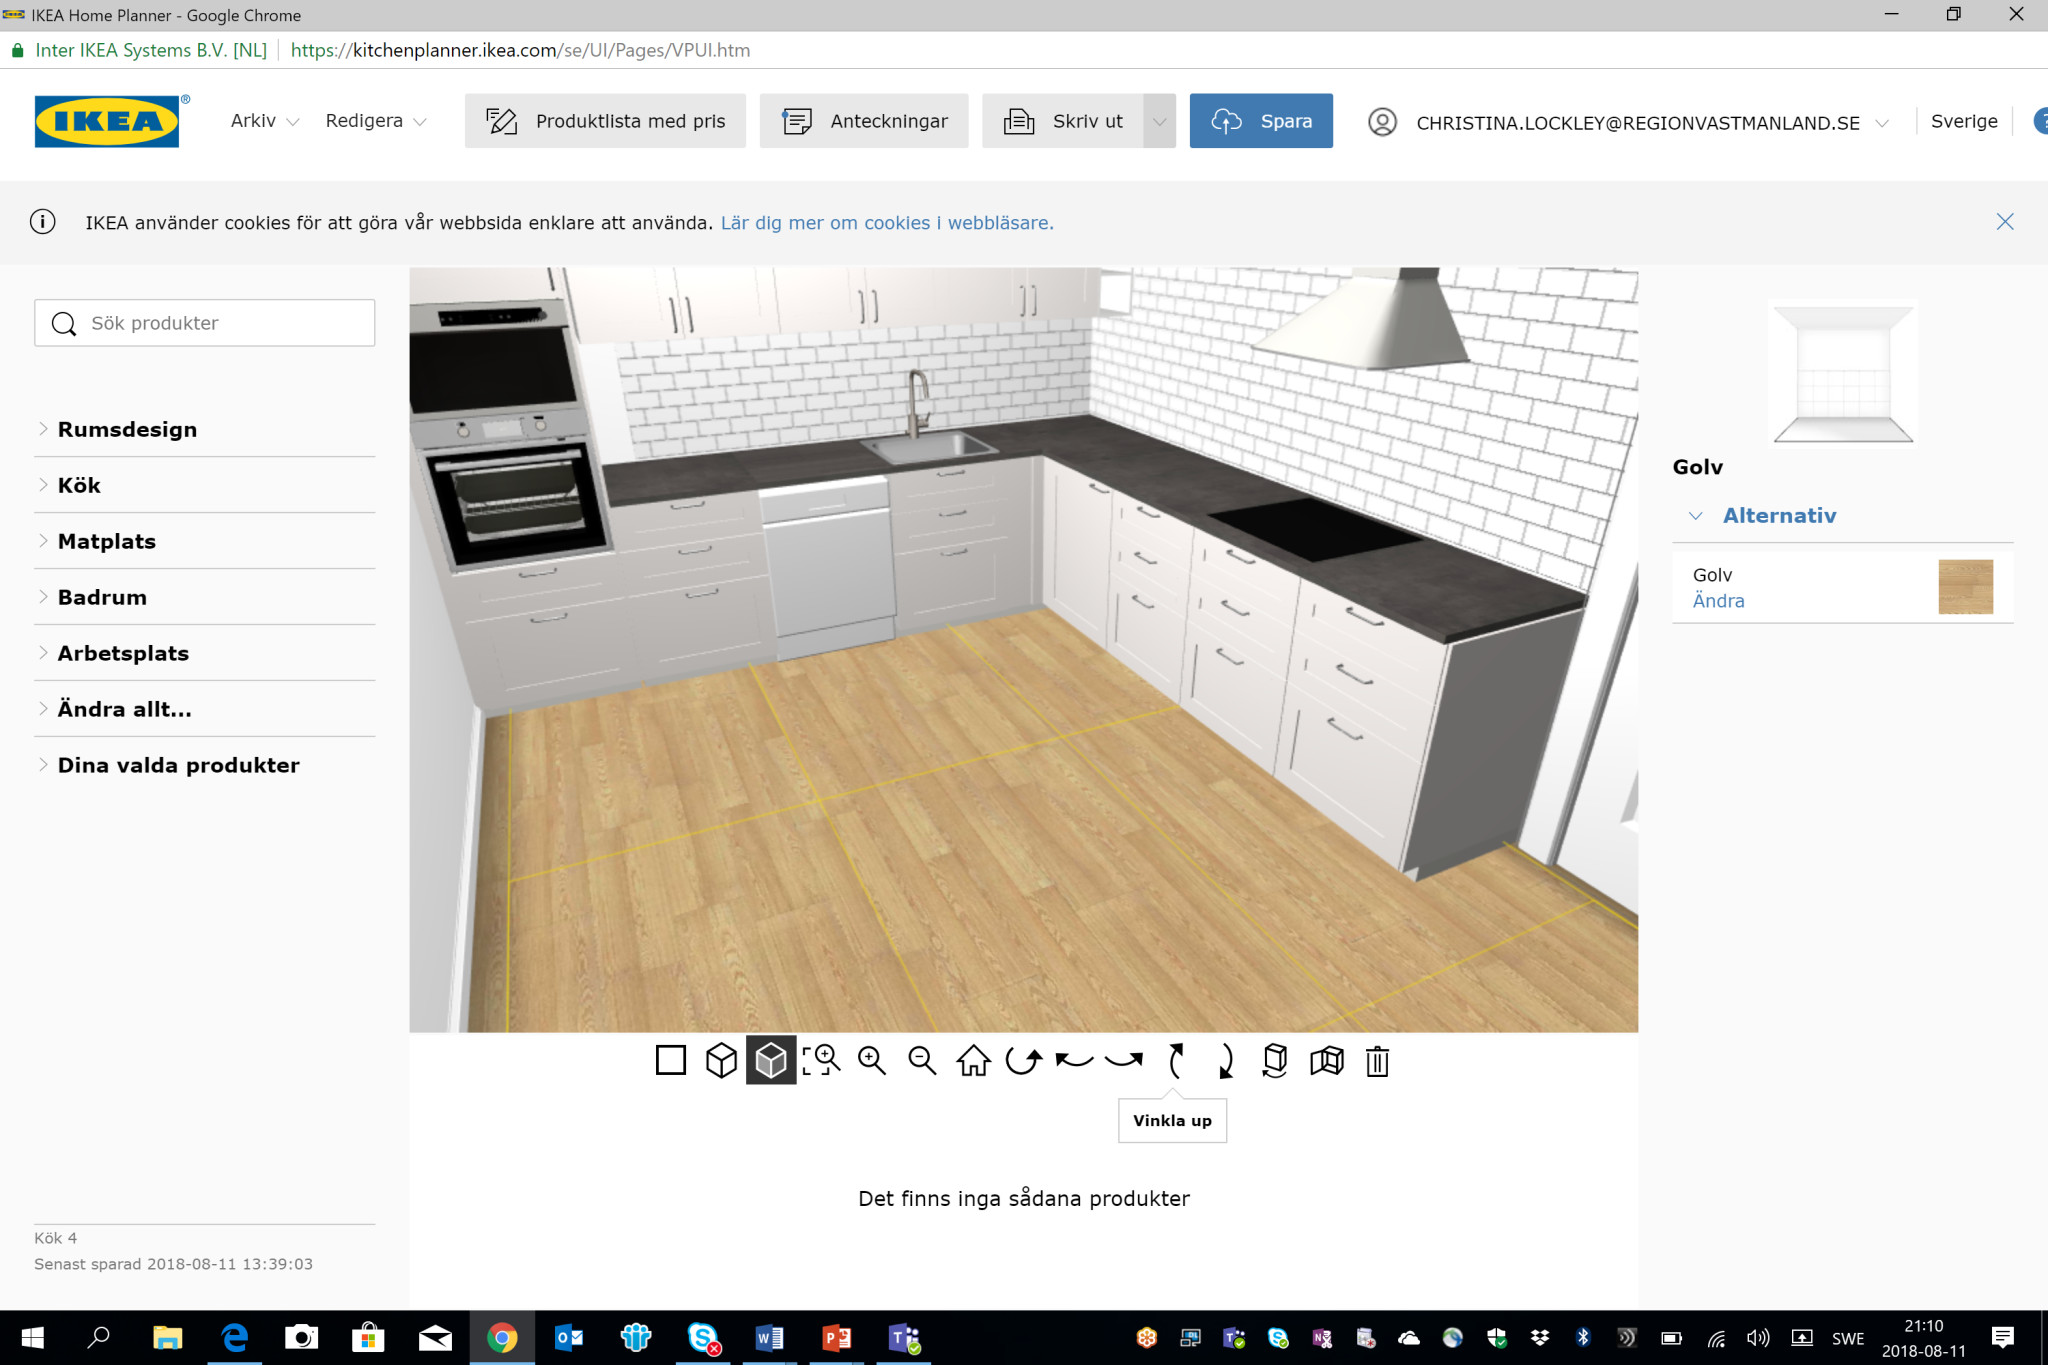Click the zoom out magnifier icon
Image resolution: width=2048 pixels, height=1365 pixels.
pyautogui.click(x=922, y=1060)
